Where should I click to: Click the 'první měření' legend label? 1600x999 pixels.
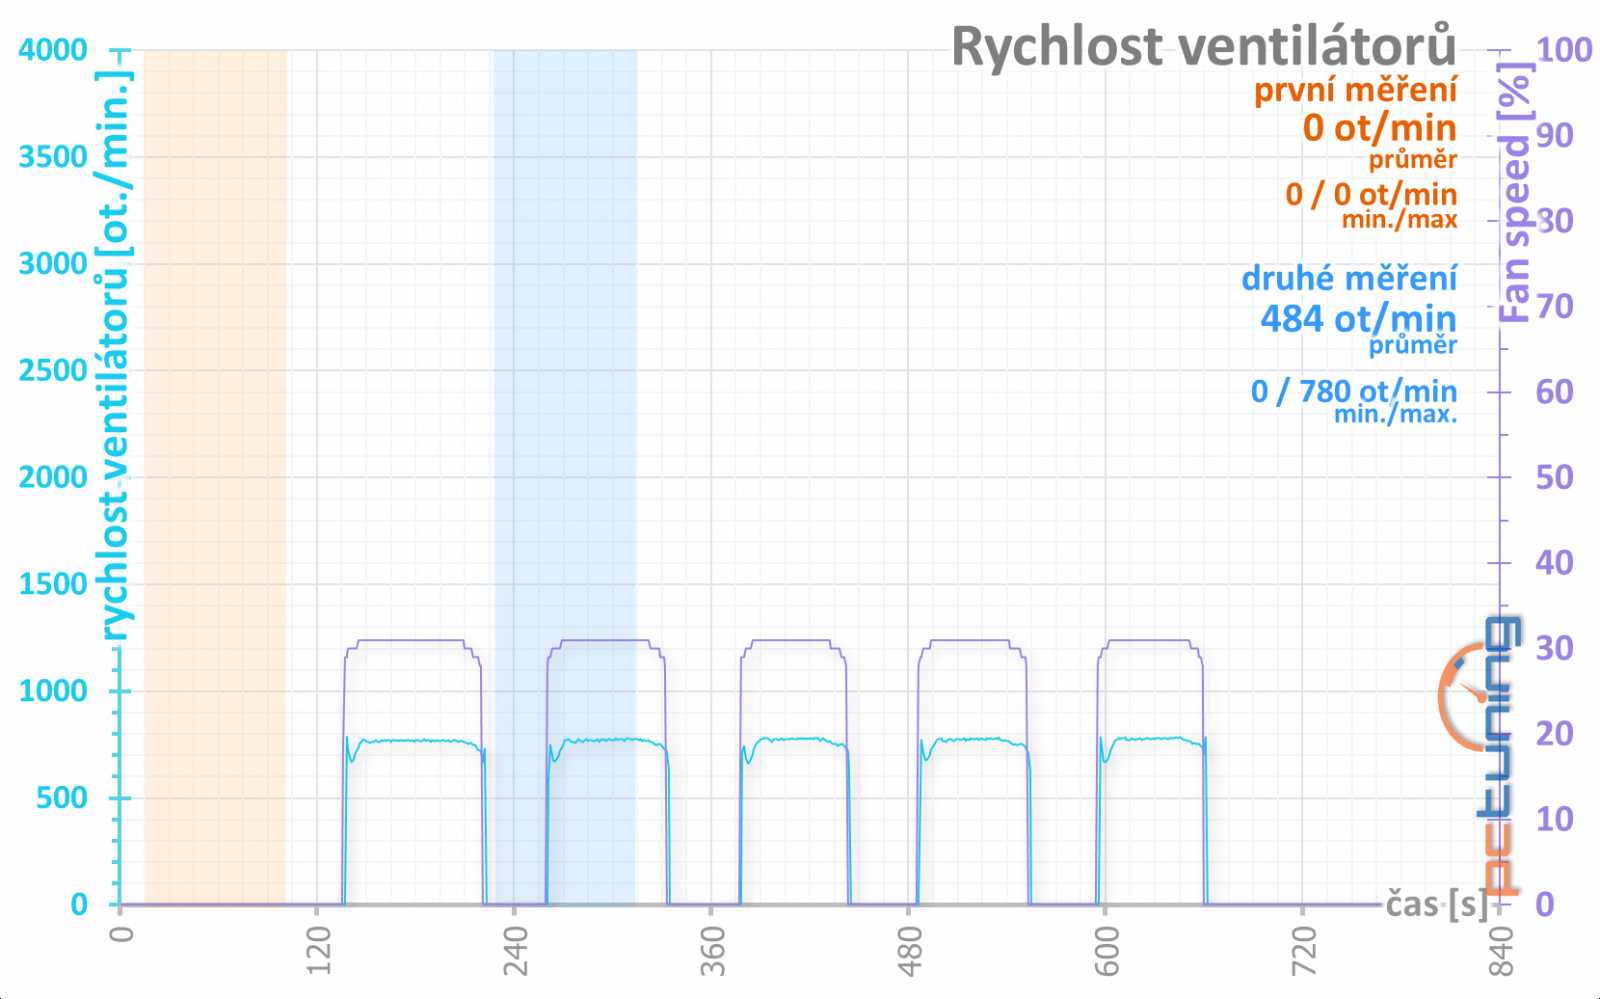[1355, 89]
